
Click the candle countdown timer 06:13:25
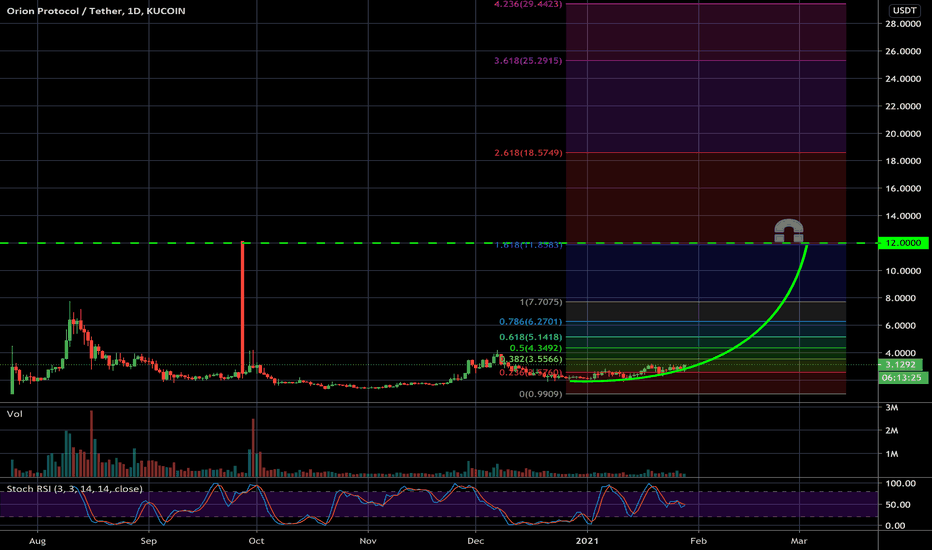click(902, 378)
